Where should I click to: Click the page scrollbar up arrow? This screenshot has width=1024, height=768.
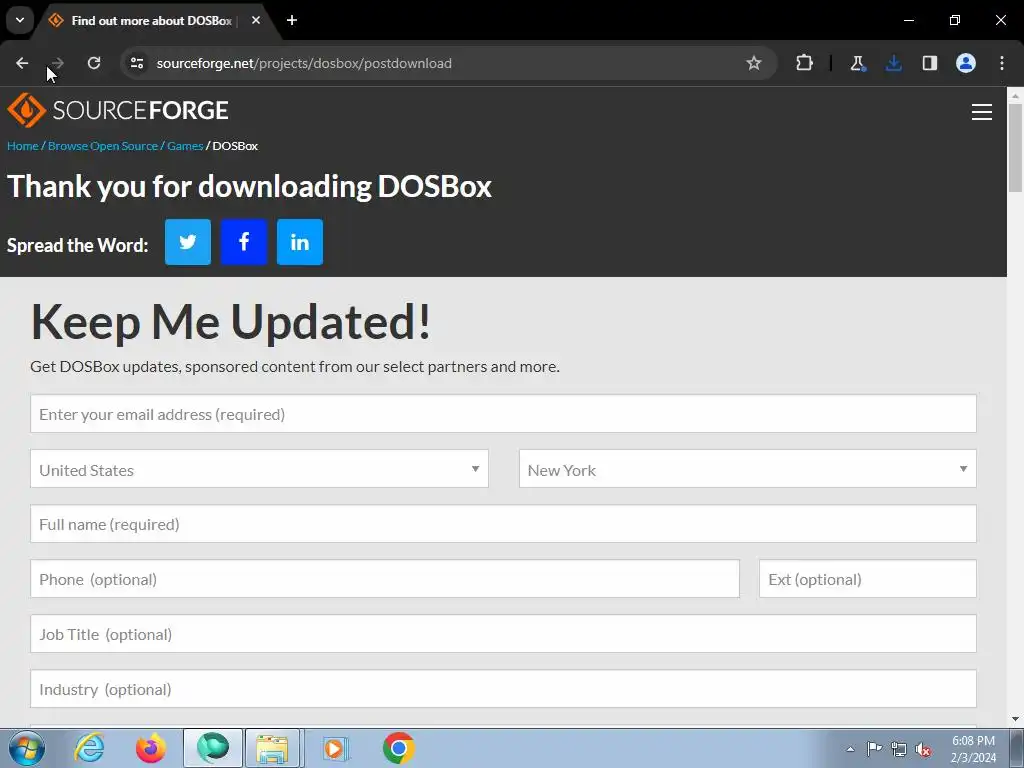point(1016,95)
